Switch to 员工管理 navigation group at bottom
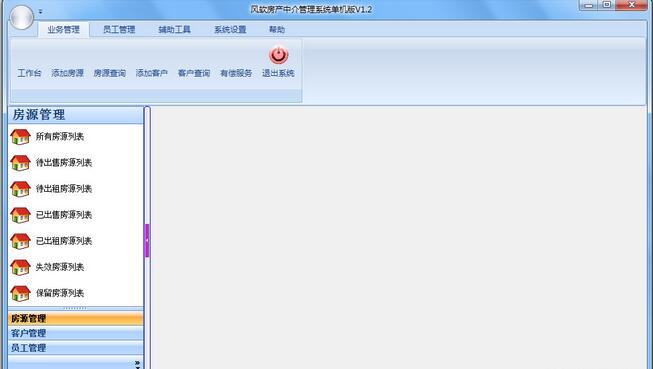The width and height of the screenshot is (653, 369). point(75,348)
